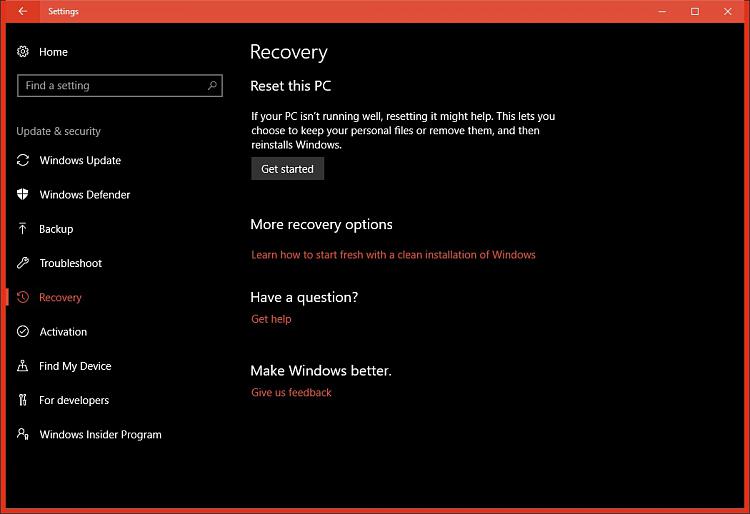Click the Activation checkmark circle icon
Image resolution: width=750 pixels, height=514 pixels.
click(22, 331)
